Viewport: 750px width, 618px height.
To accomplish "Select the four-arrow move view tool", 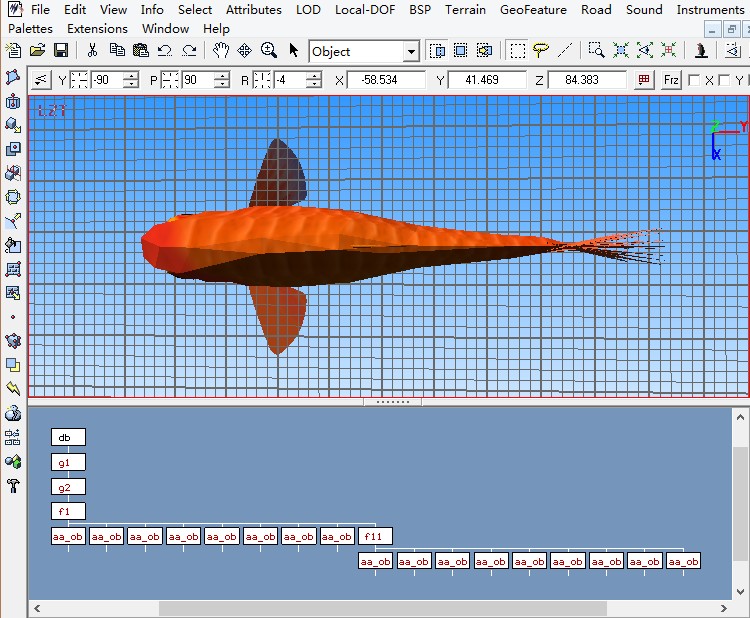I will 244,50.
